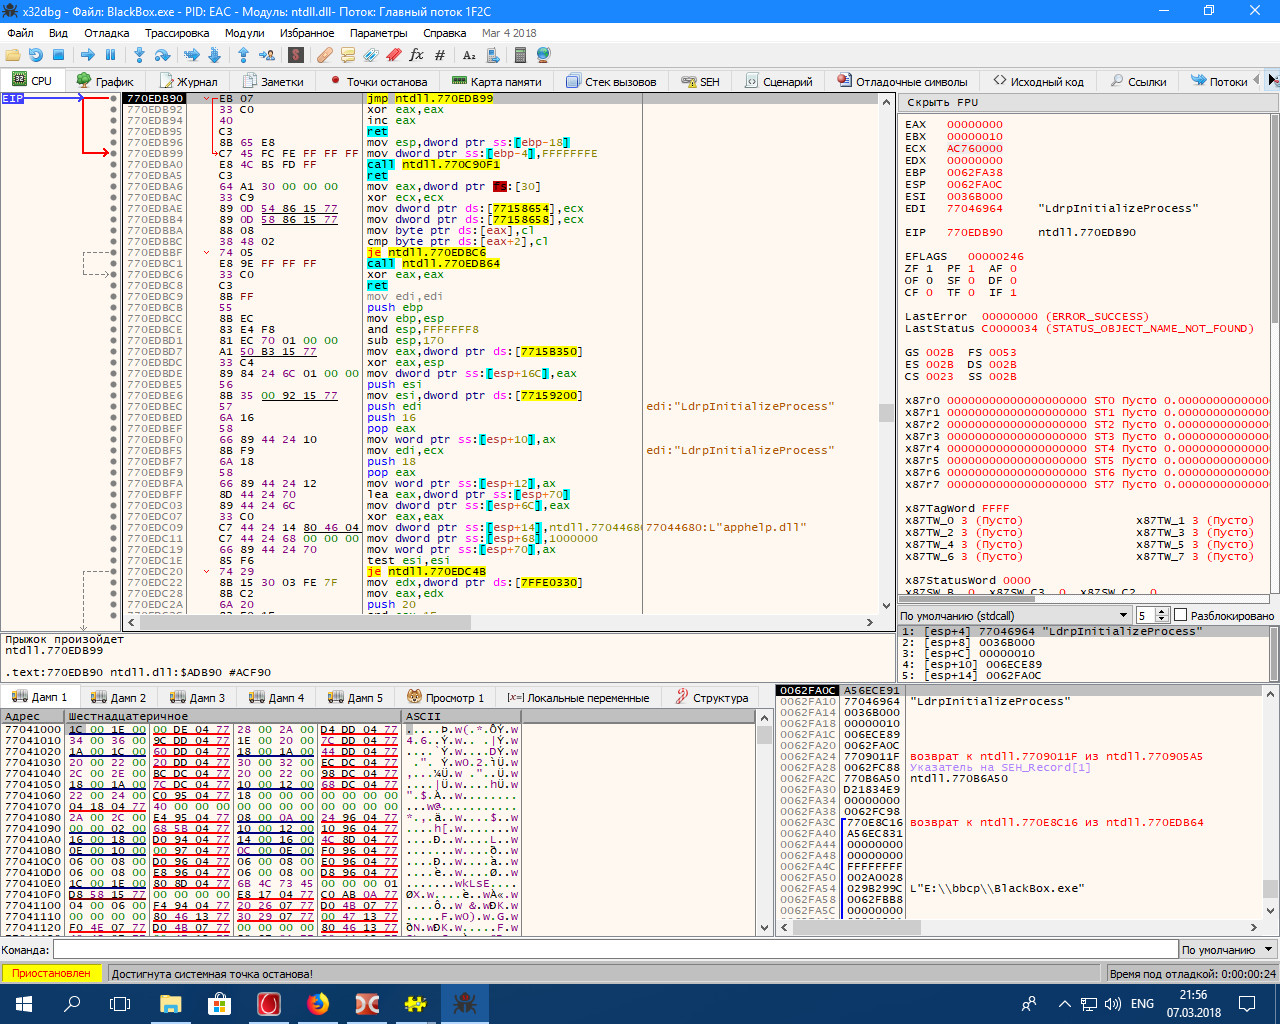The image size is (1280, 1024).
Task: Open the calculator toolbar icon
Action: (520, 55)
